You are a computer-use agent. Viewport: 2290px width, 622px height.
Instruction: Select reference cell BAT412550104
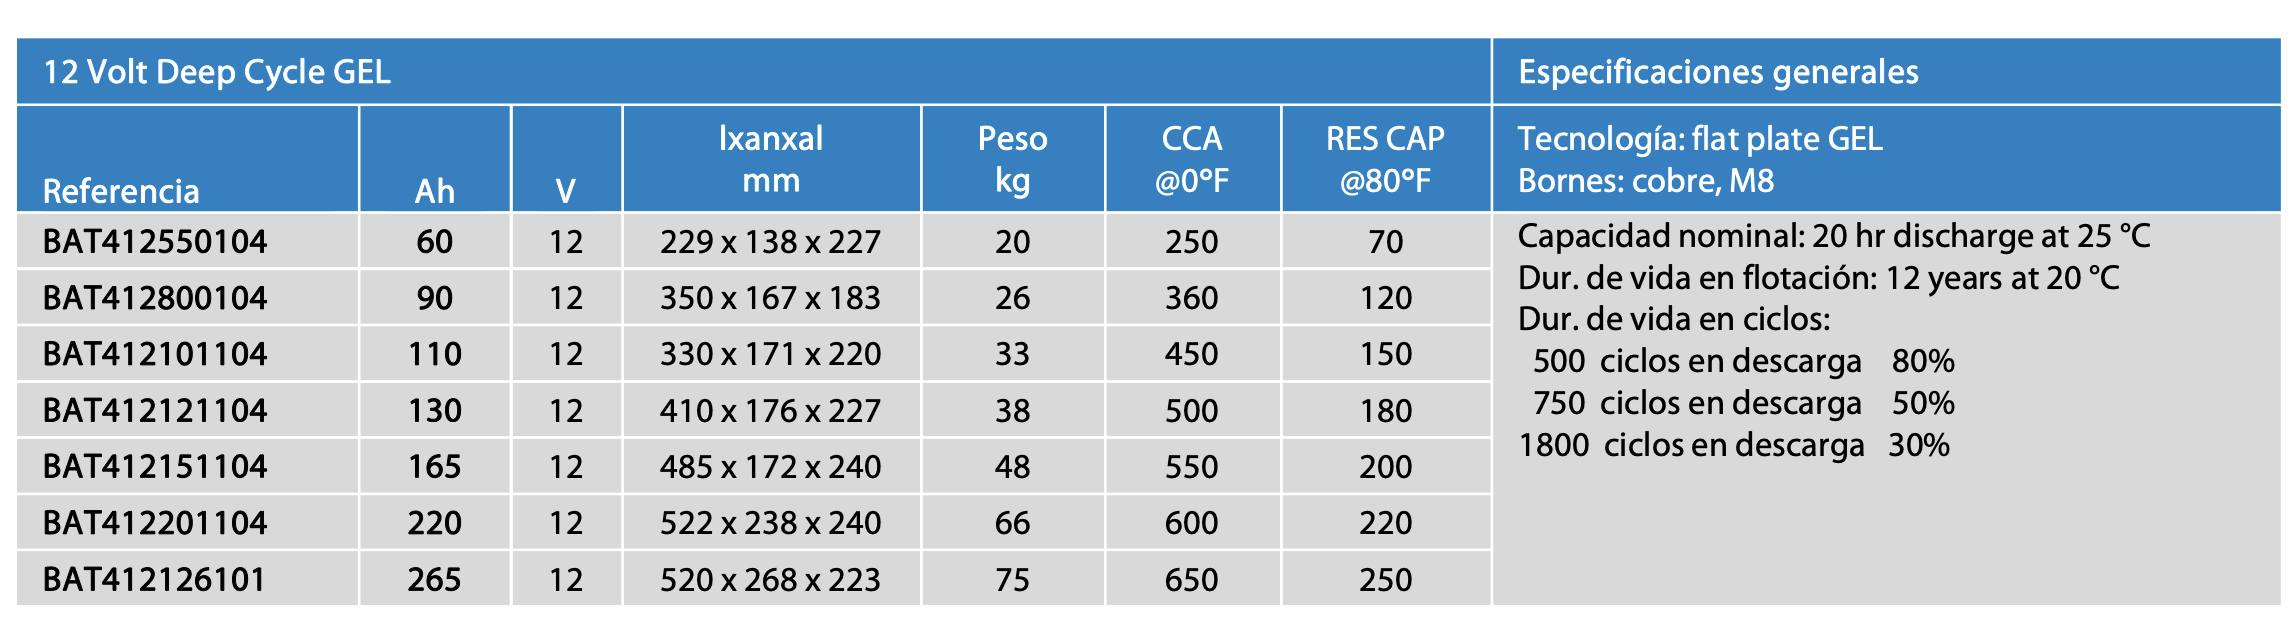(x=155, y=241)
